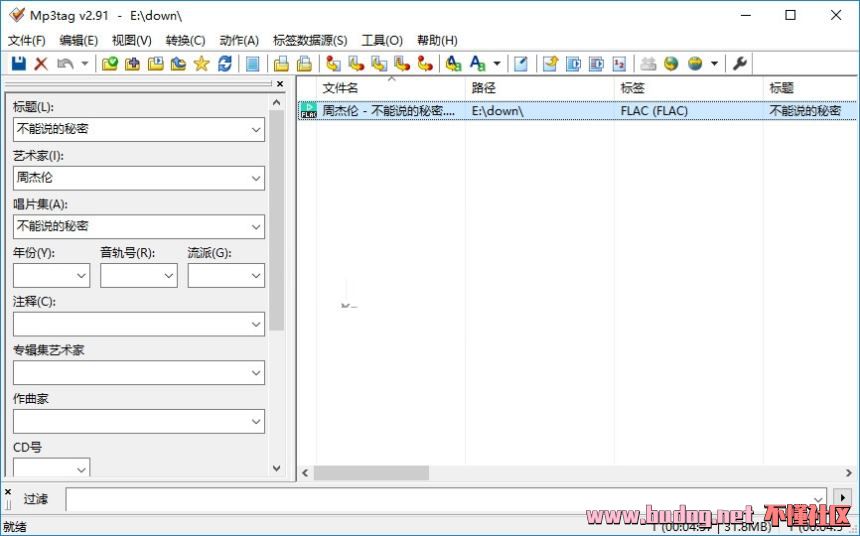Viewport: 860px width, 536px height.
Task: Click file list horizontal scrollbar thumb
Action: [x=371, y=473]
